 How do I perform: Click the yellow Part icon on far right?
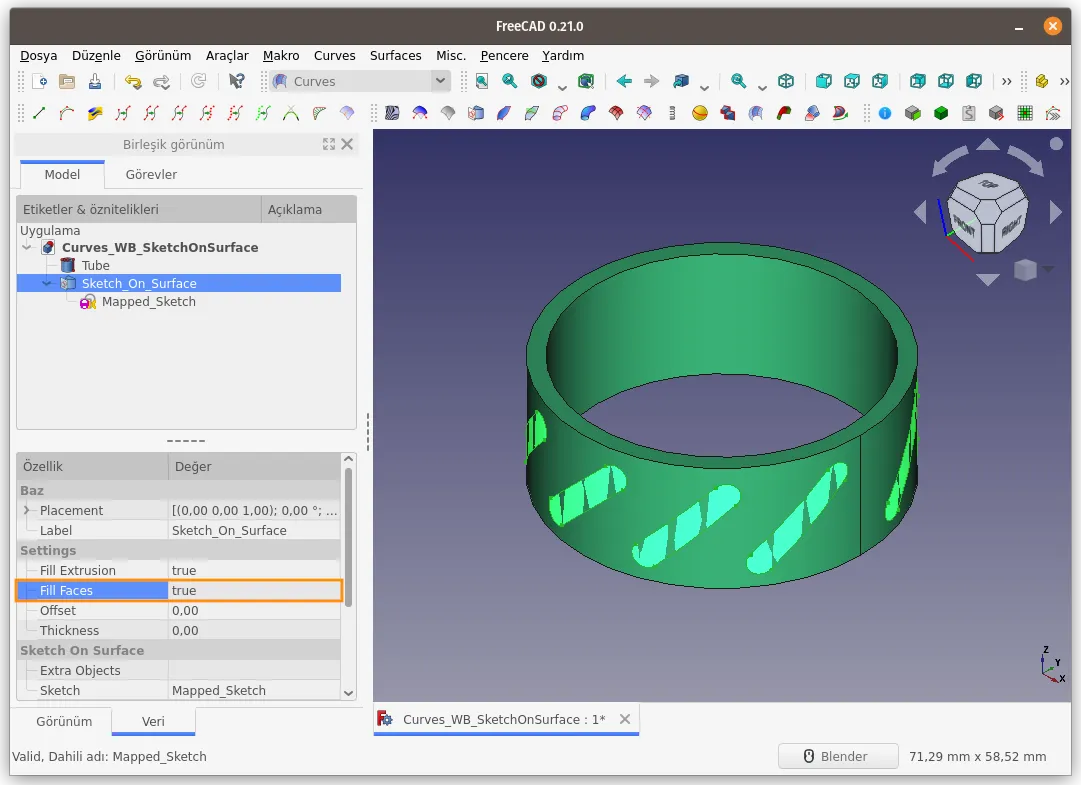pyautogui.click(x=1042, y=81)
